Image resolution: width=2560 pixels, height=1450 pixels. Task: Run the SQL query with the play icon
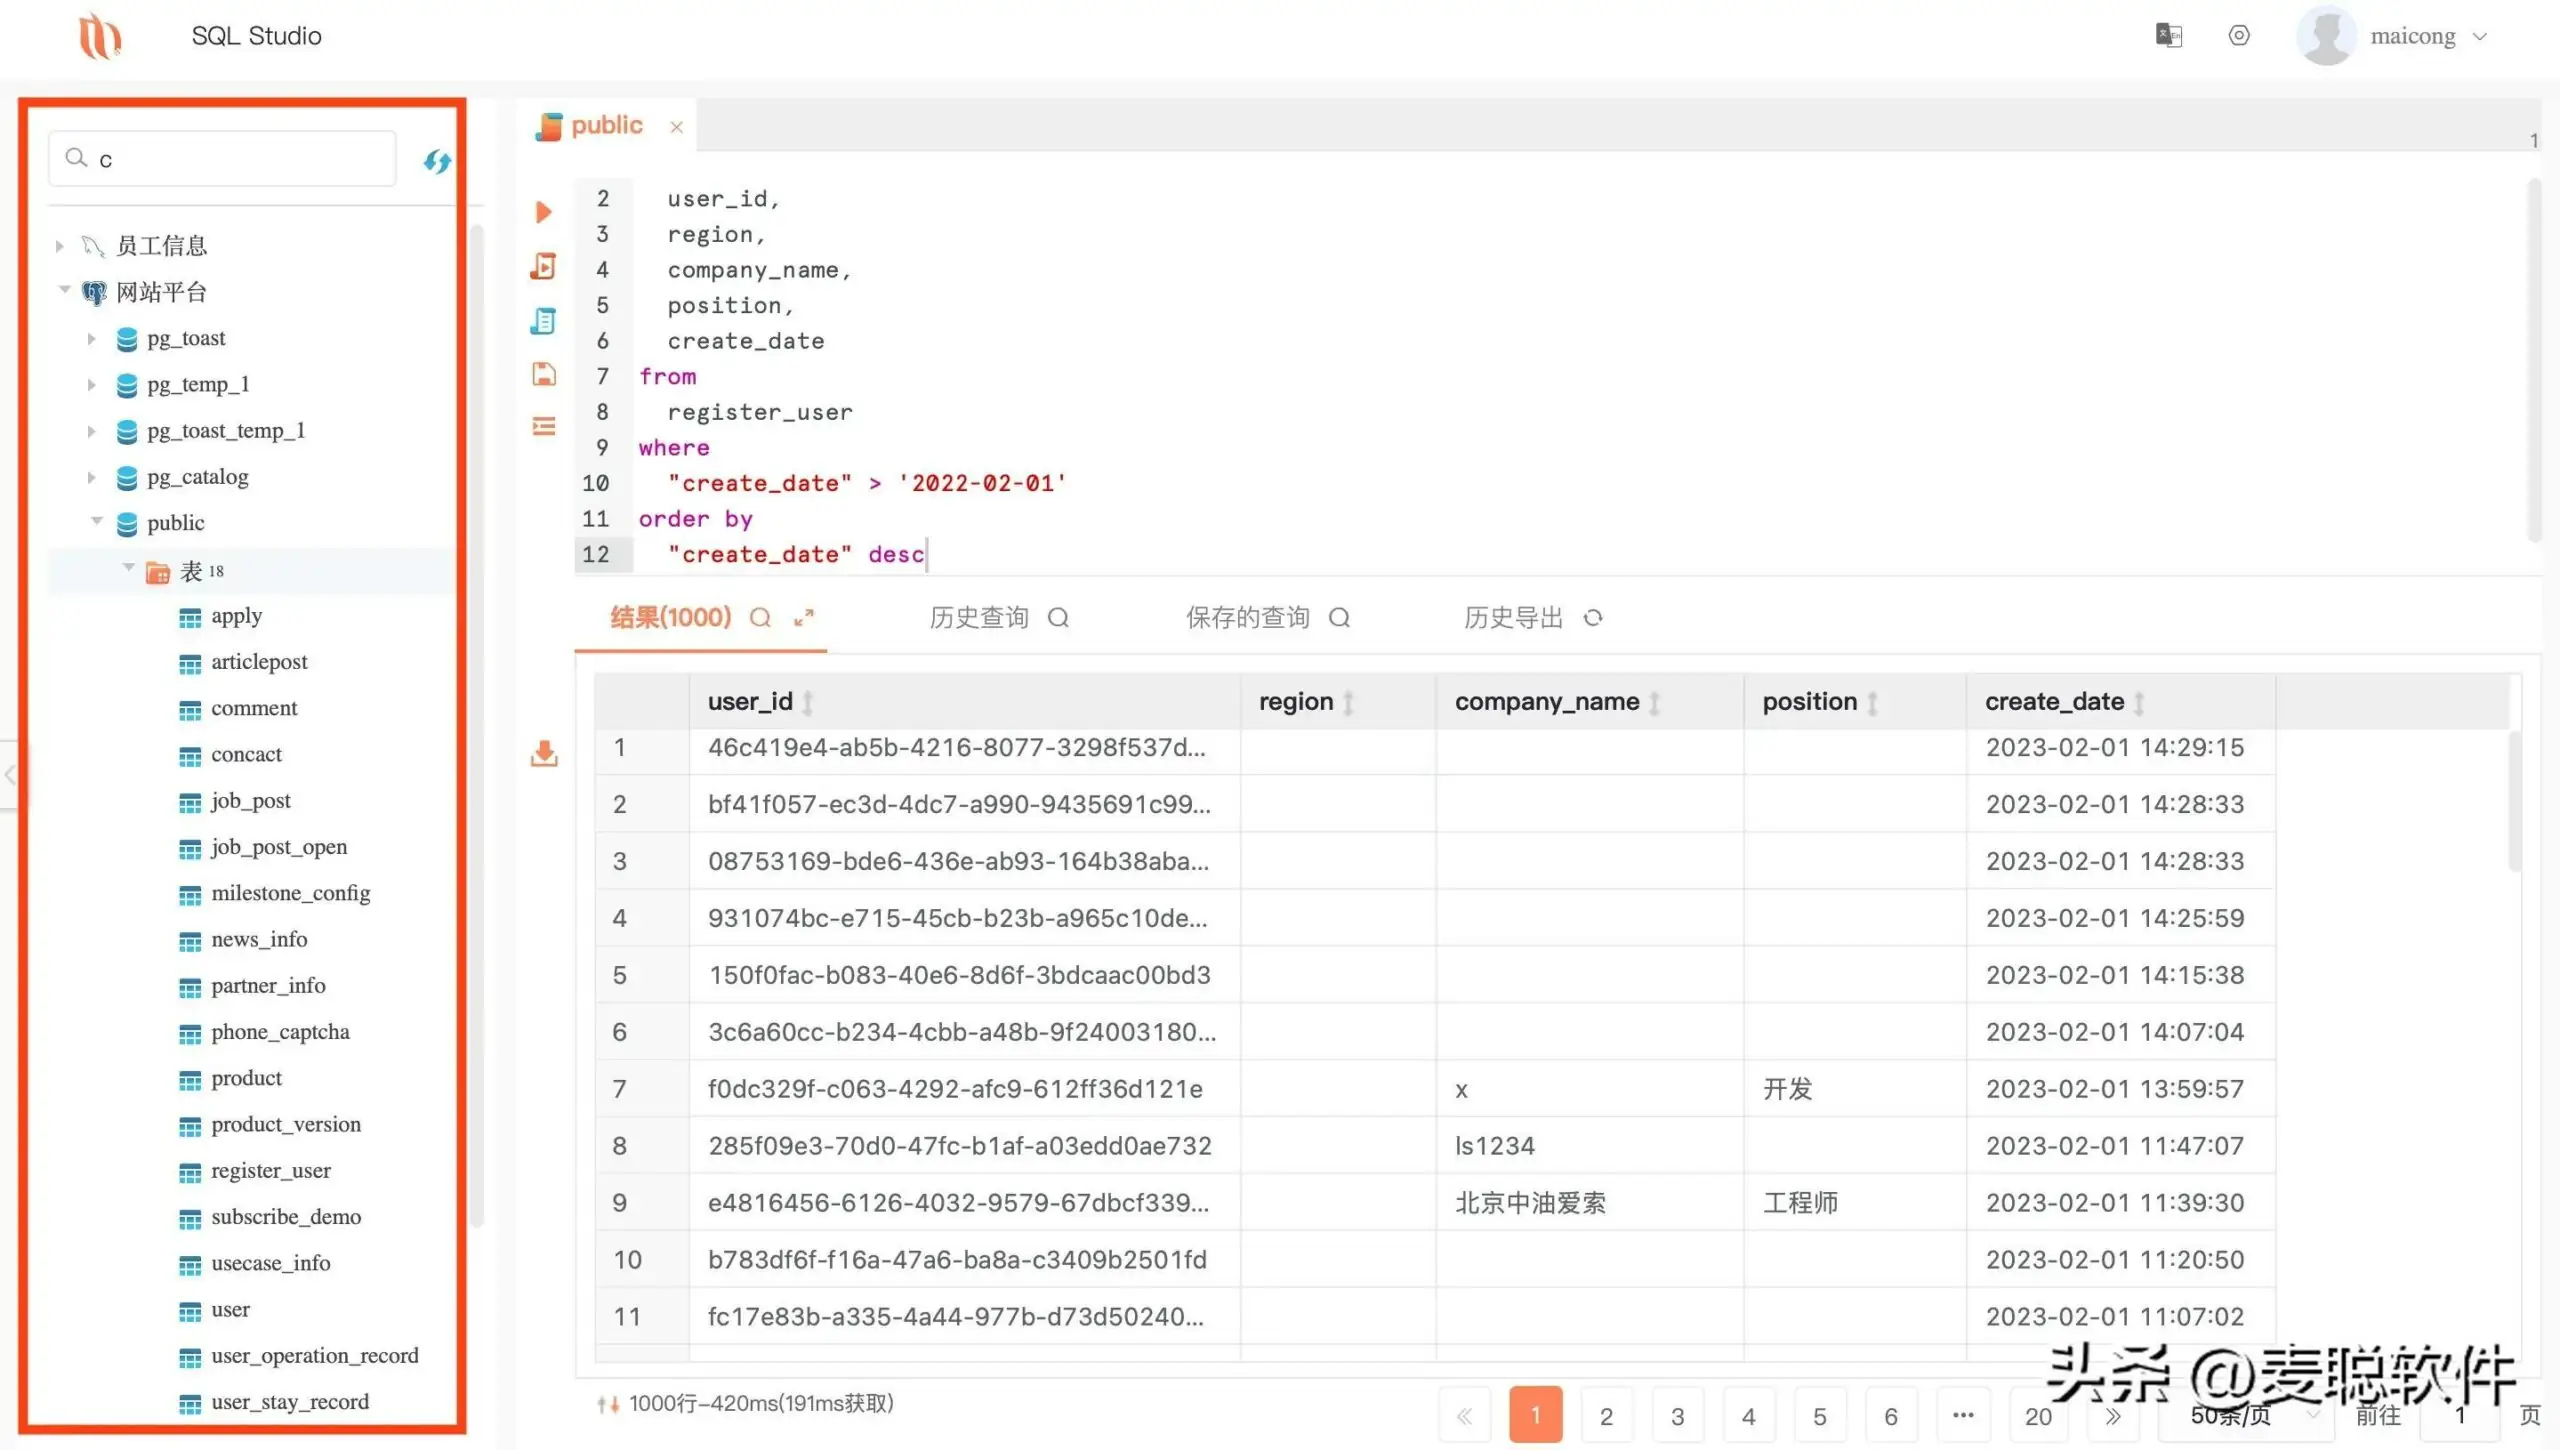click(x=543, y=211)
